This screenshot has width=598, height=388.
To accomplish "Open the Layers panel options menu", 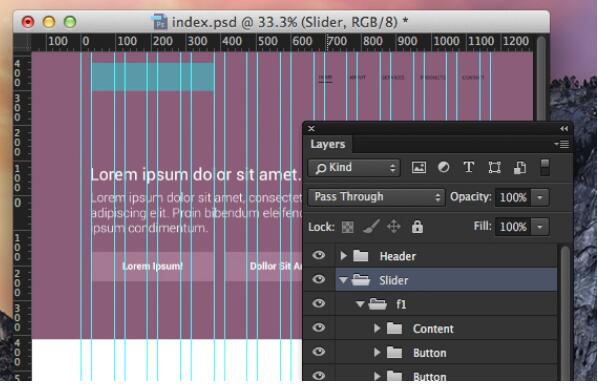I will pyautogui.click(x=562, y=144).
